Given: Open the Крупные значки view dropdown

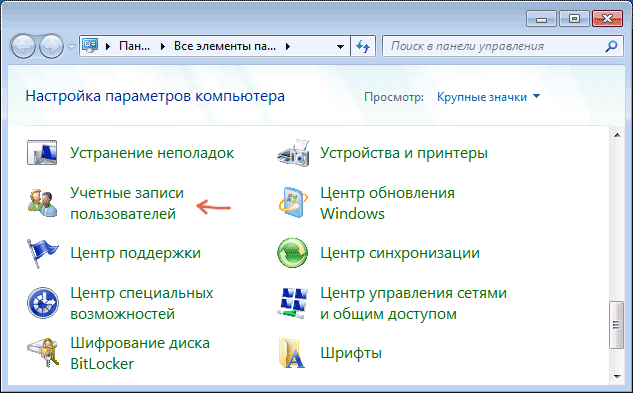Looking at the screenshot, I should point(488,97).
